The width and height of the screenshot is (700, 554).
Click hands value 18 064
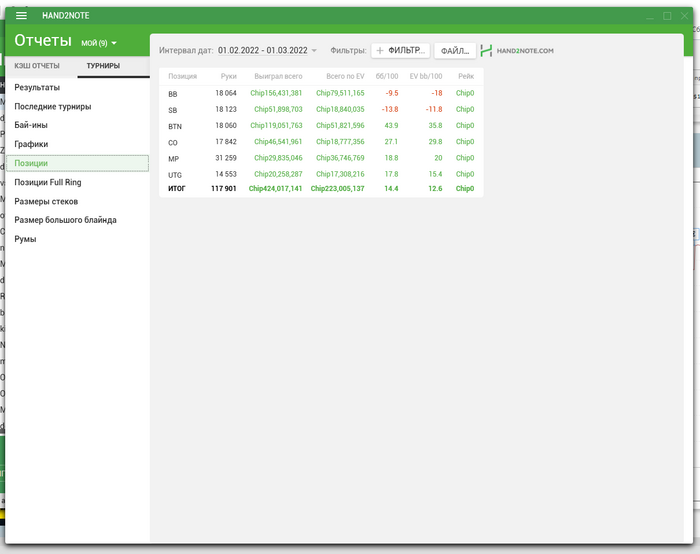226,93
